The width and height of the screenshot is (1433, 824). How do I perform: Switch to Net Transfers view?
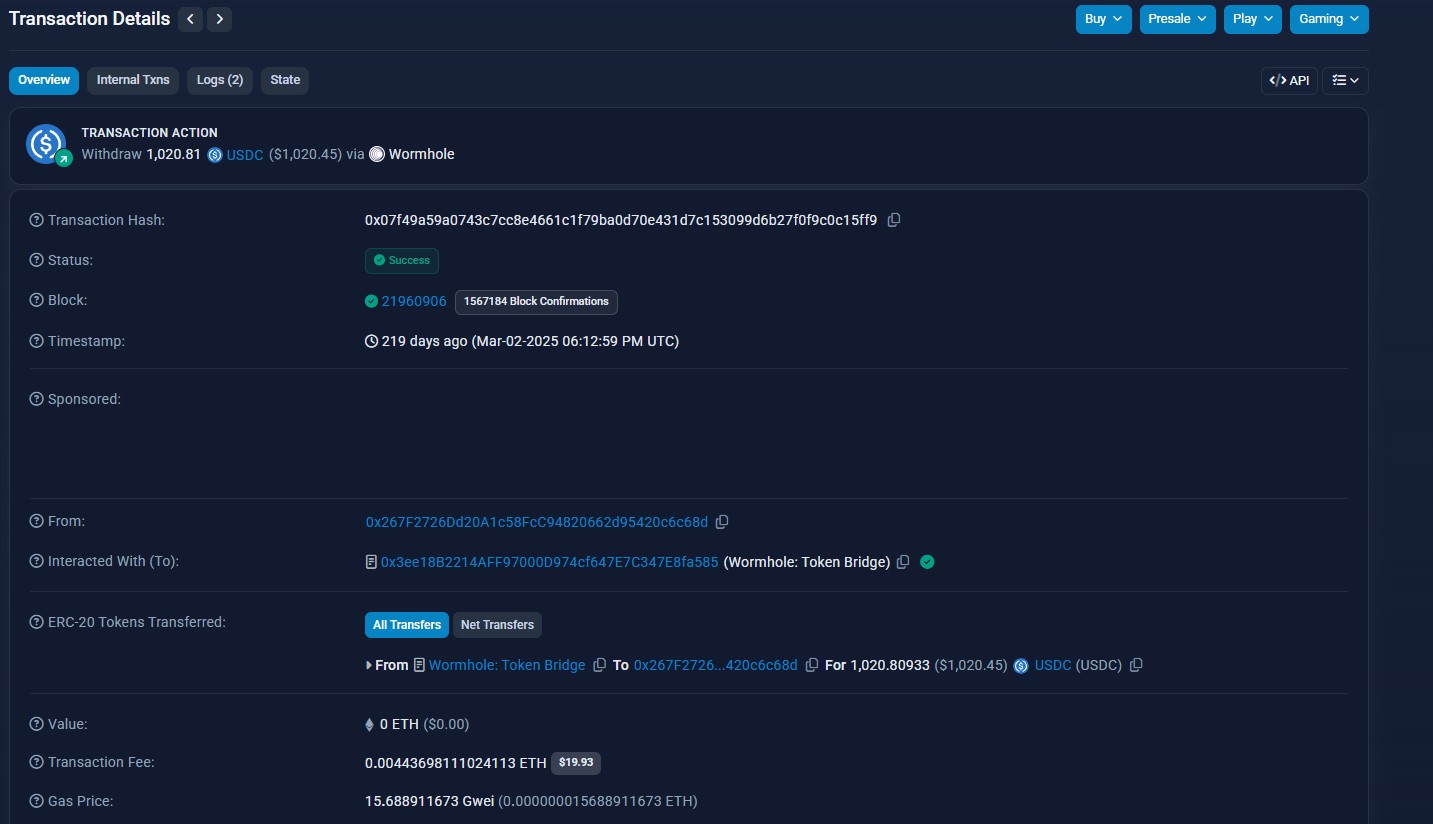point(497,624)
